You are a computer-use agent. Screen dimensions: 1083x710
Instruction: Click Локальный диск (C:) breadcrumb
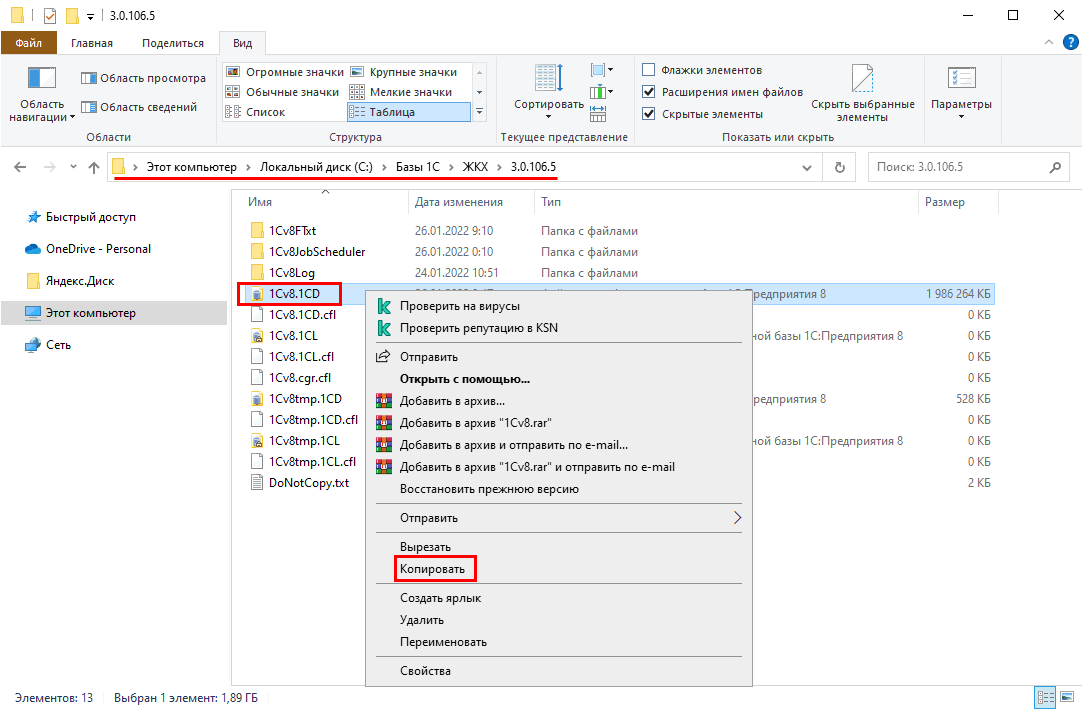[x=316, y=167]
